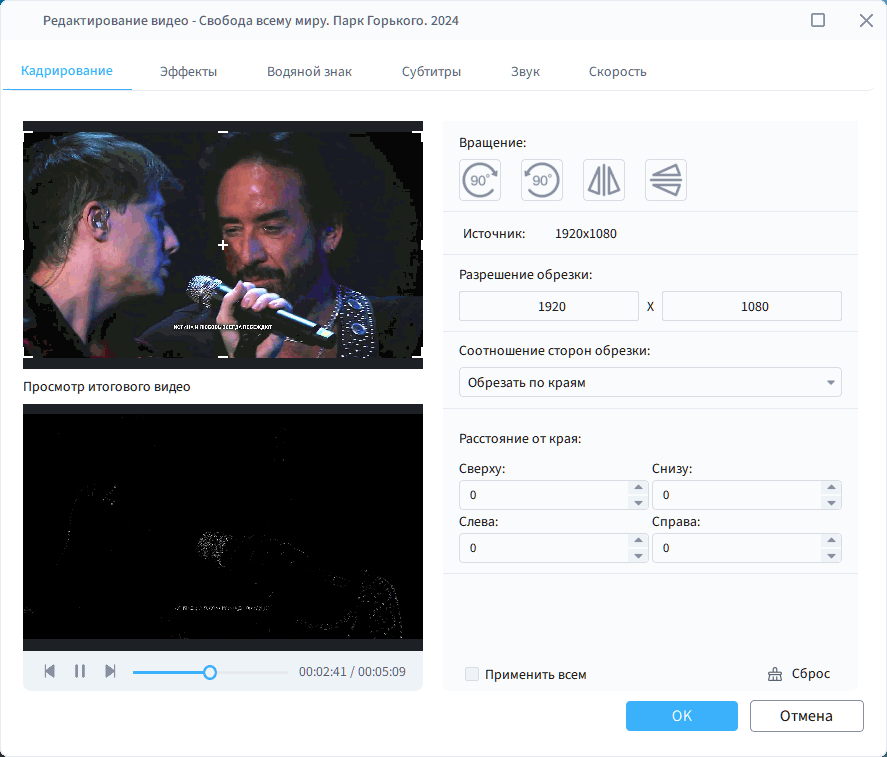Click the crop width field showing 1920
The width and height of the screenshot is (887, 757).
click(548, 307)
